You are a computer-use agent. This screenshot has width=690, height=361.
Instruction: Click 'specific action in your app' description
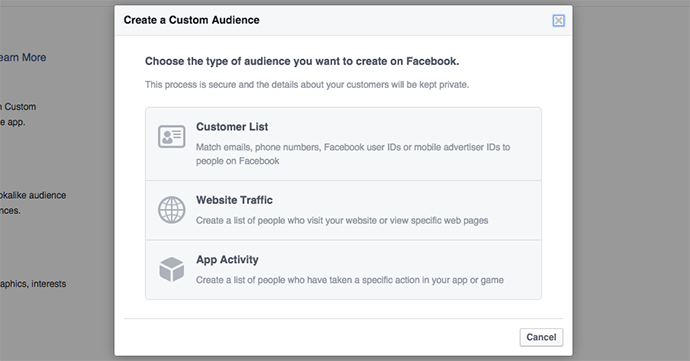click(x=350, y=280)
